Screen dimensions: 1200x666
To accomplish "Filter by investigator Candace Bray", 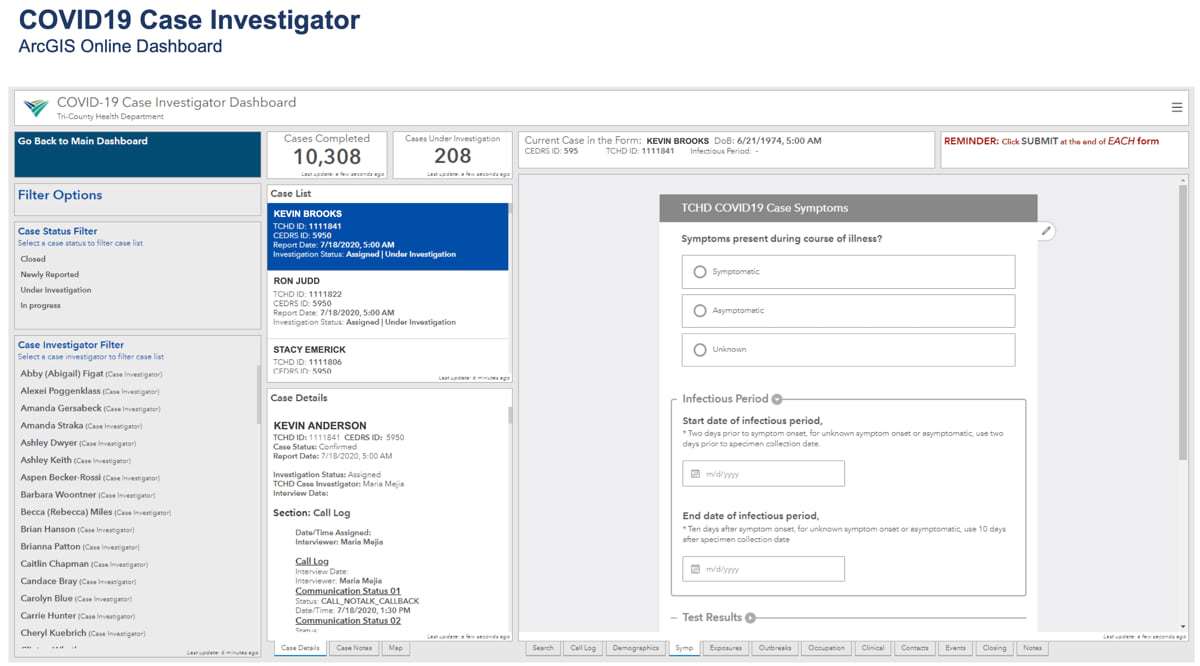I will tap(78, 581).
